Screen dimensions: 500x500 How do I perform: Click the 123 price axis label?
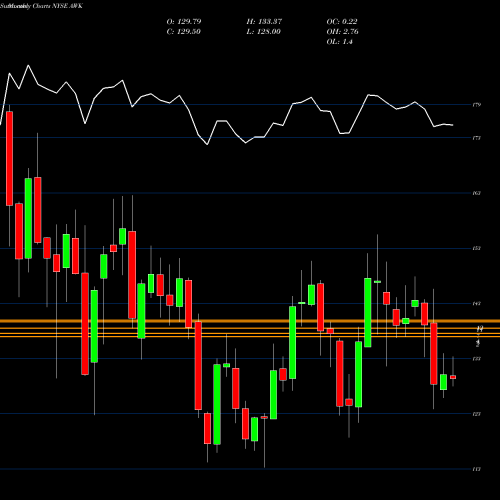pos(477,414)
